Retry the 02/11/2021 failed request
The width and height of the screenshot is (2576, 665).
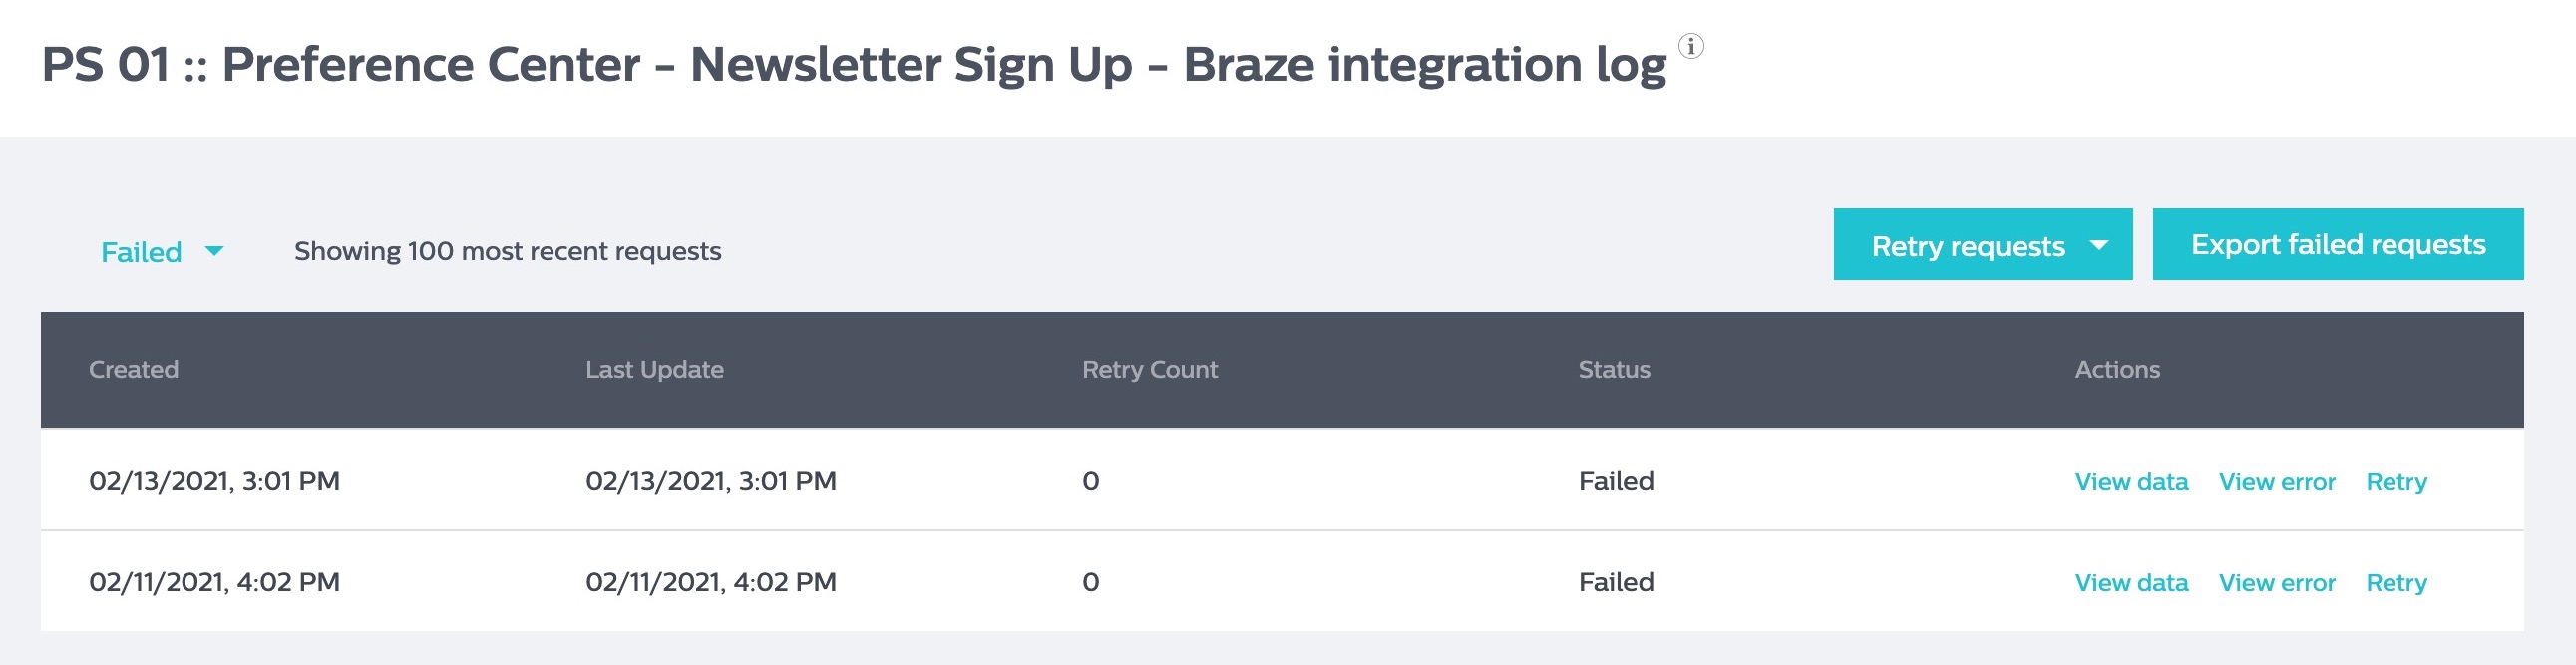click(2395, 583)
